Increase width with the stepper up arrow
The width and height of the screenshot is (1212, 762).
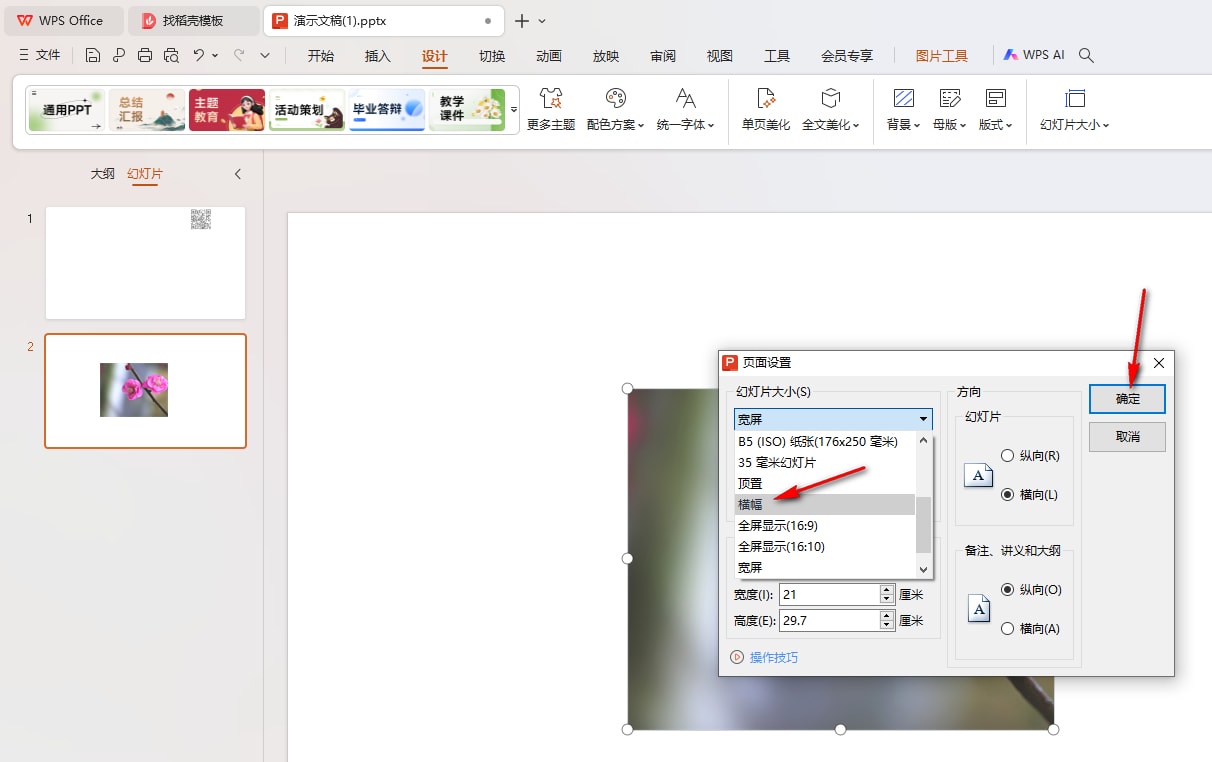point(887,589)
